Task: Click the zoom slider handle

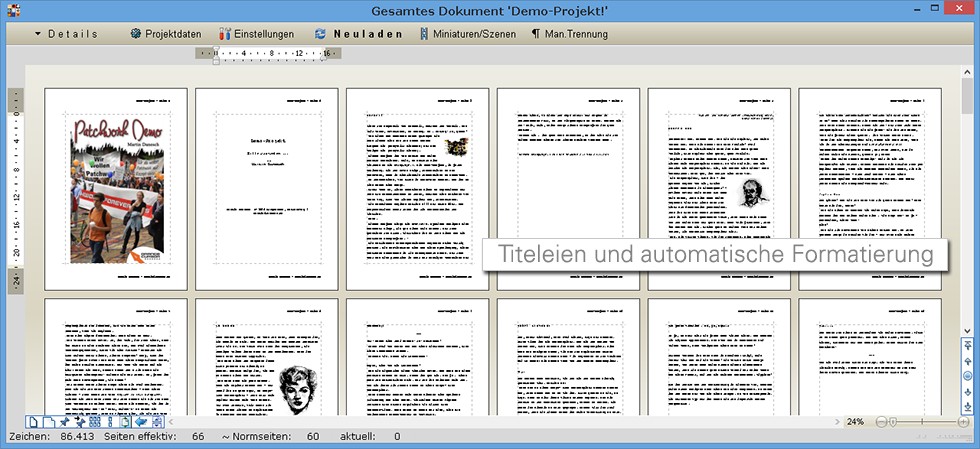Action: point(892,422)
